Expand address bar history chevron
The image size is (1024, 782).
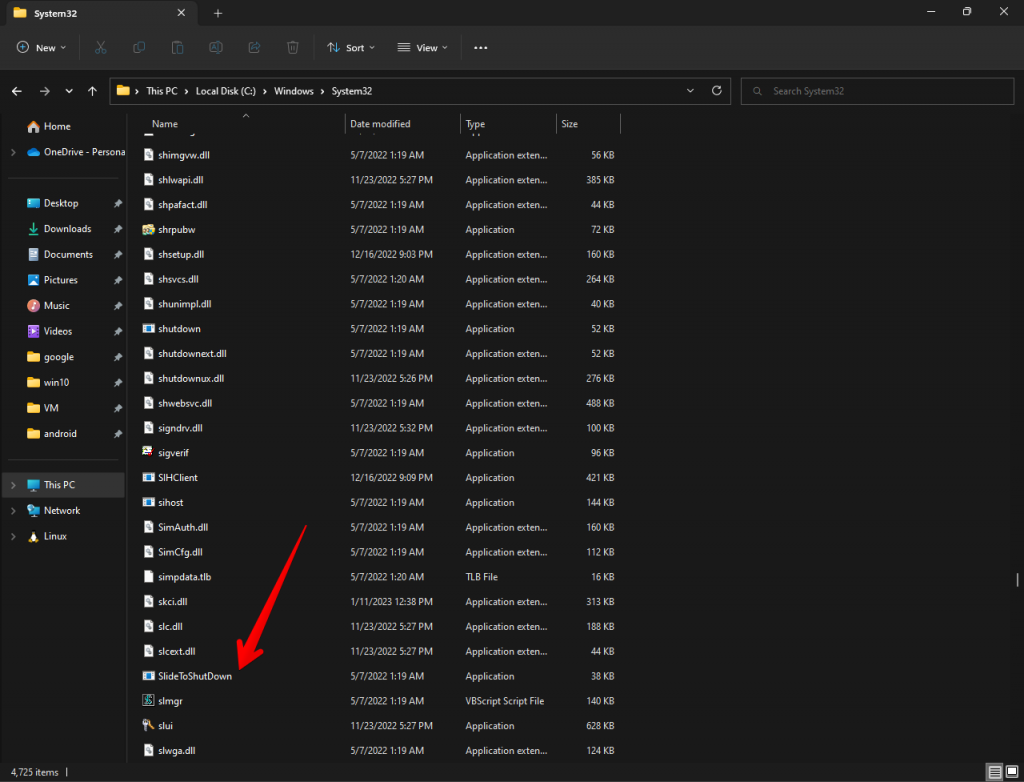click(x=690, y=91)
